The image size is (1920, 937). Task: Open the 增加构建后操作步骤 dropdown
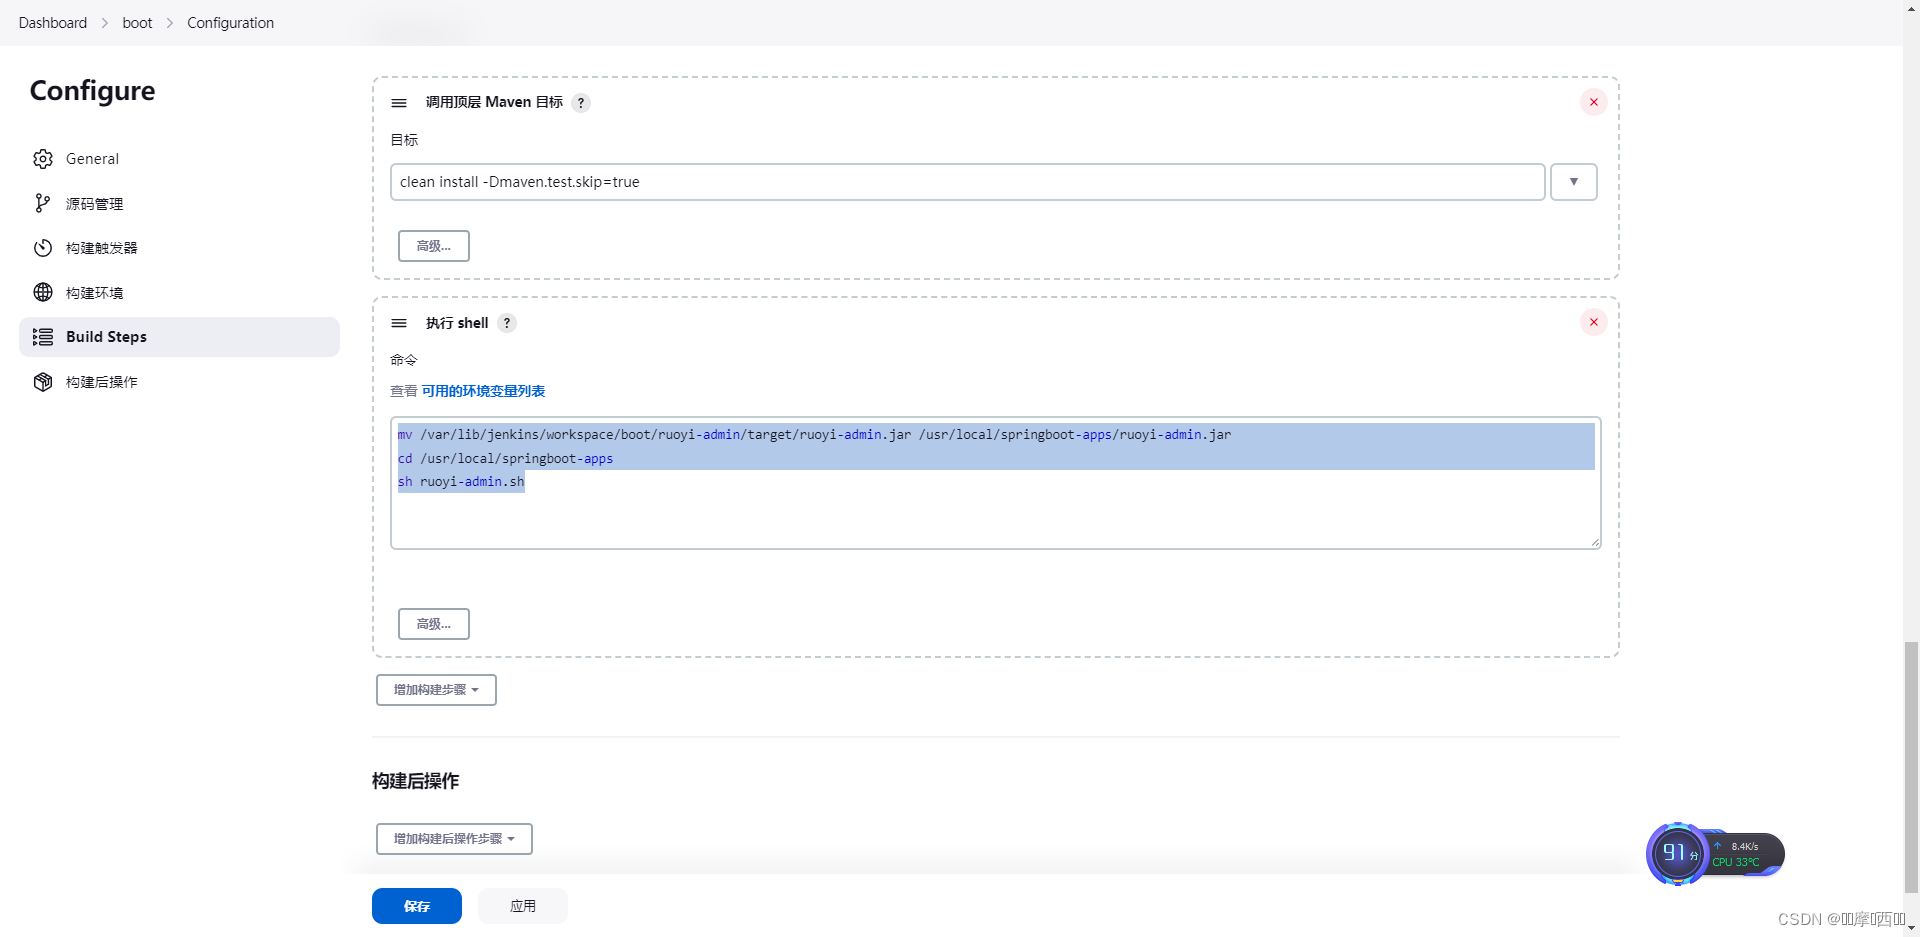[454, 839]
